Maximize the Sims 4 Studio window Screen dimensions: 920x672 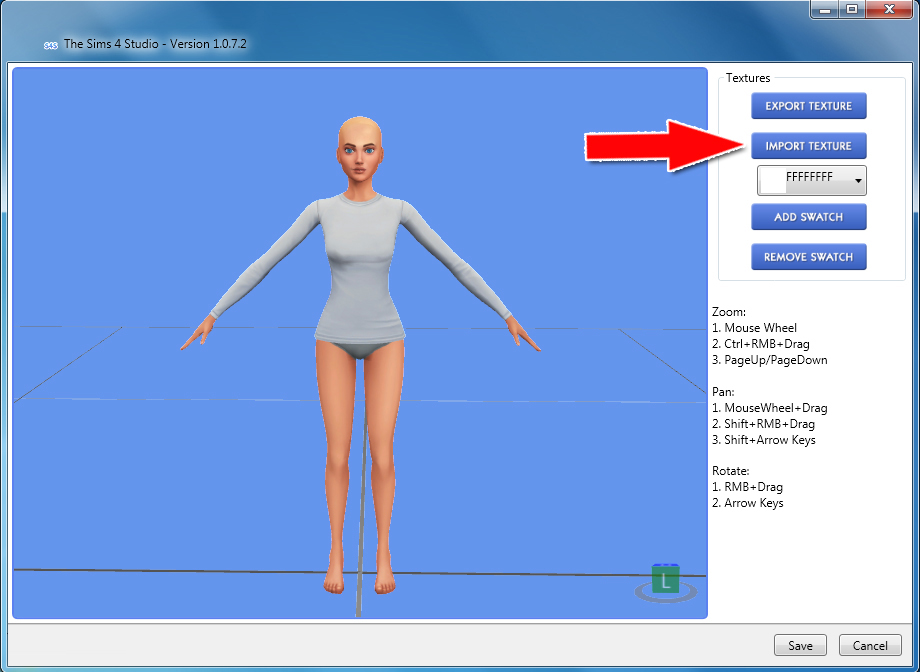852,9
